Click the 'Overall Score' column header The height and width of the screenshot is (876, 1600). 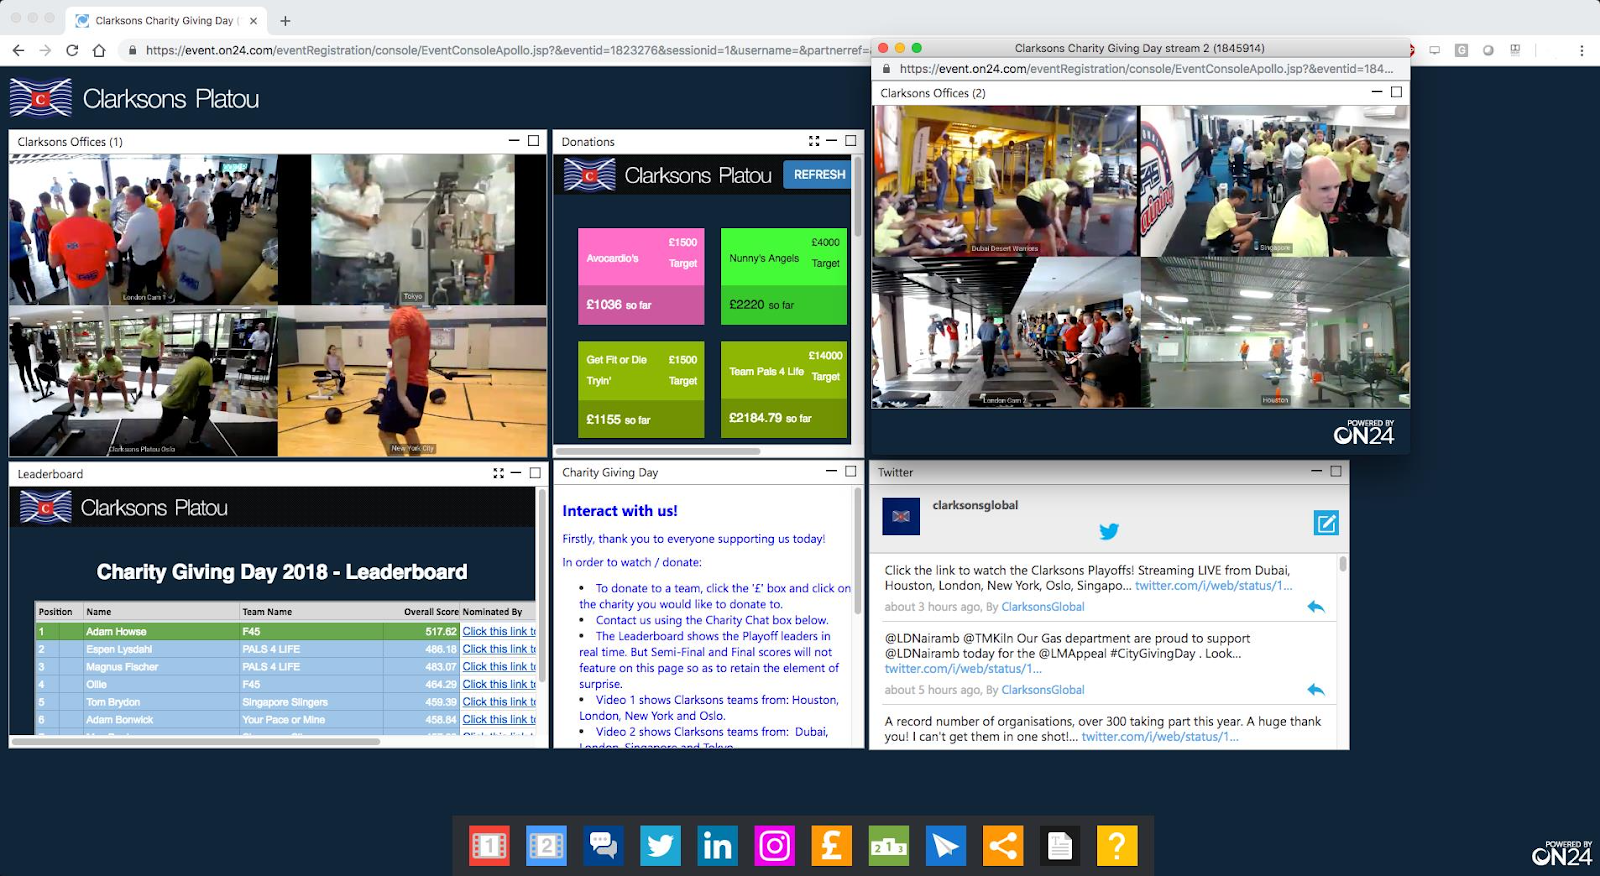click(431, 612)
